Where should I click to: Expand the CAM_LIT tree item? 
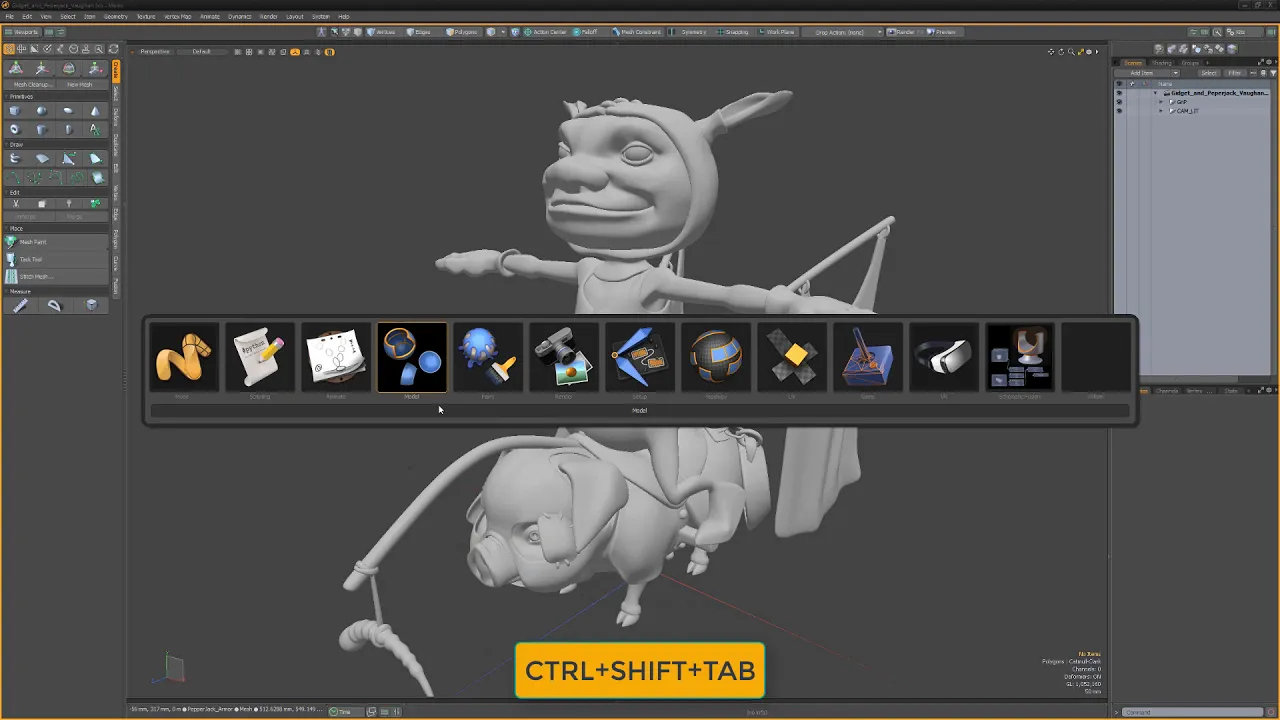coord(1161,111)
